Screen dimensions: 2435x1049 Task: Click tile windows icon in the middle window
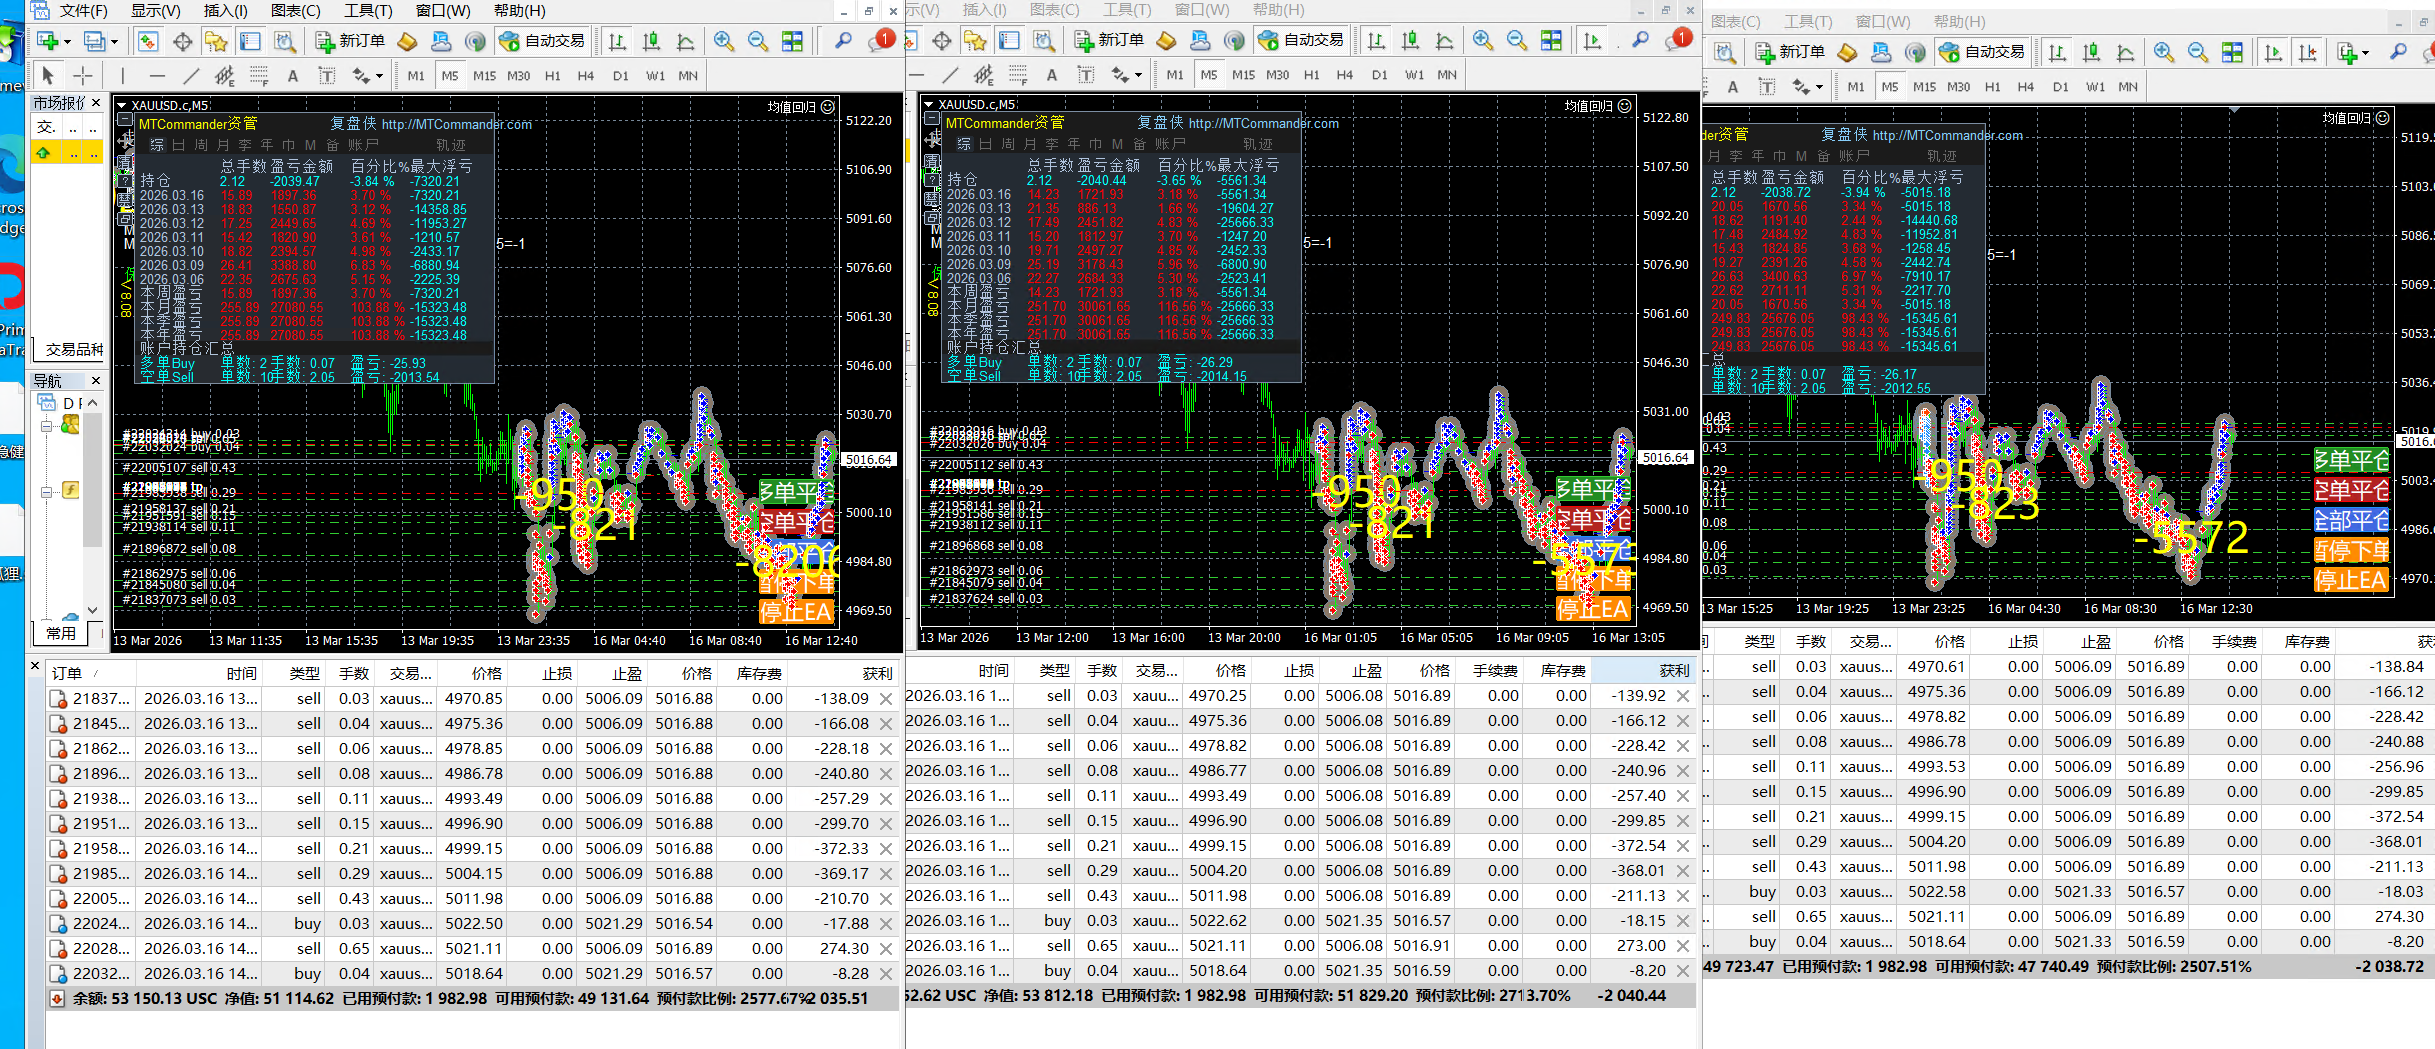(x=1551, y=41)
